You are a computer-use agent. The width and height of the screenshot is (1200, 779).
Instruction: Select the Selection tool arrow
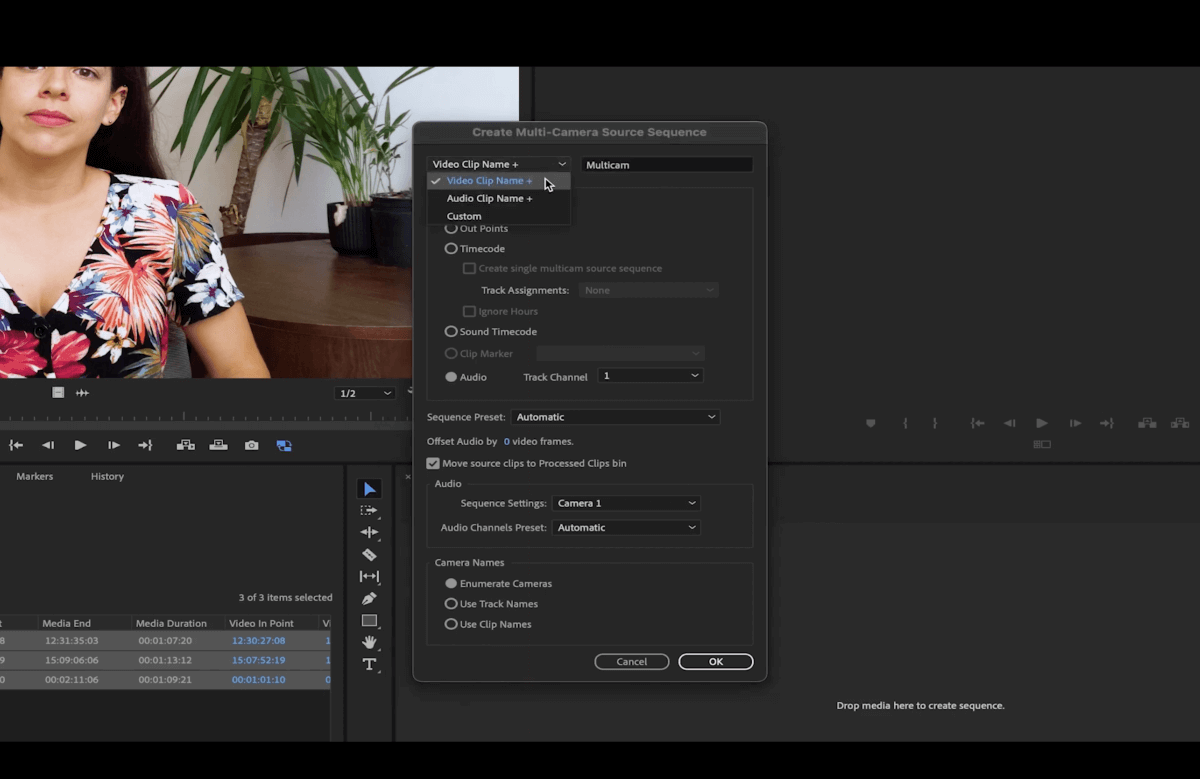[369, 489]
